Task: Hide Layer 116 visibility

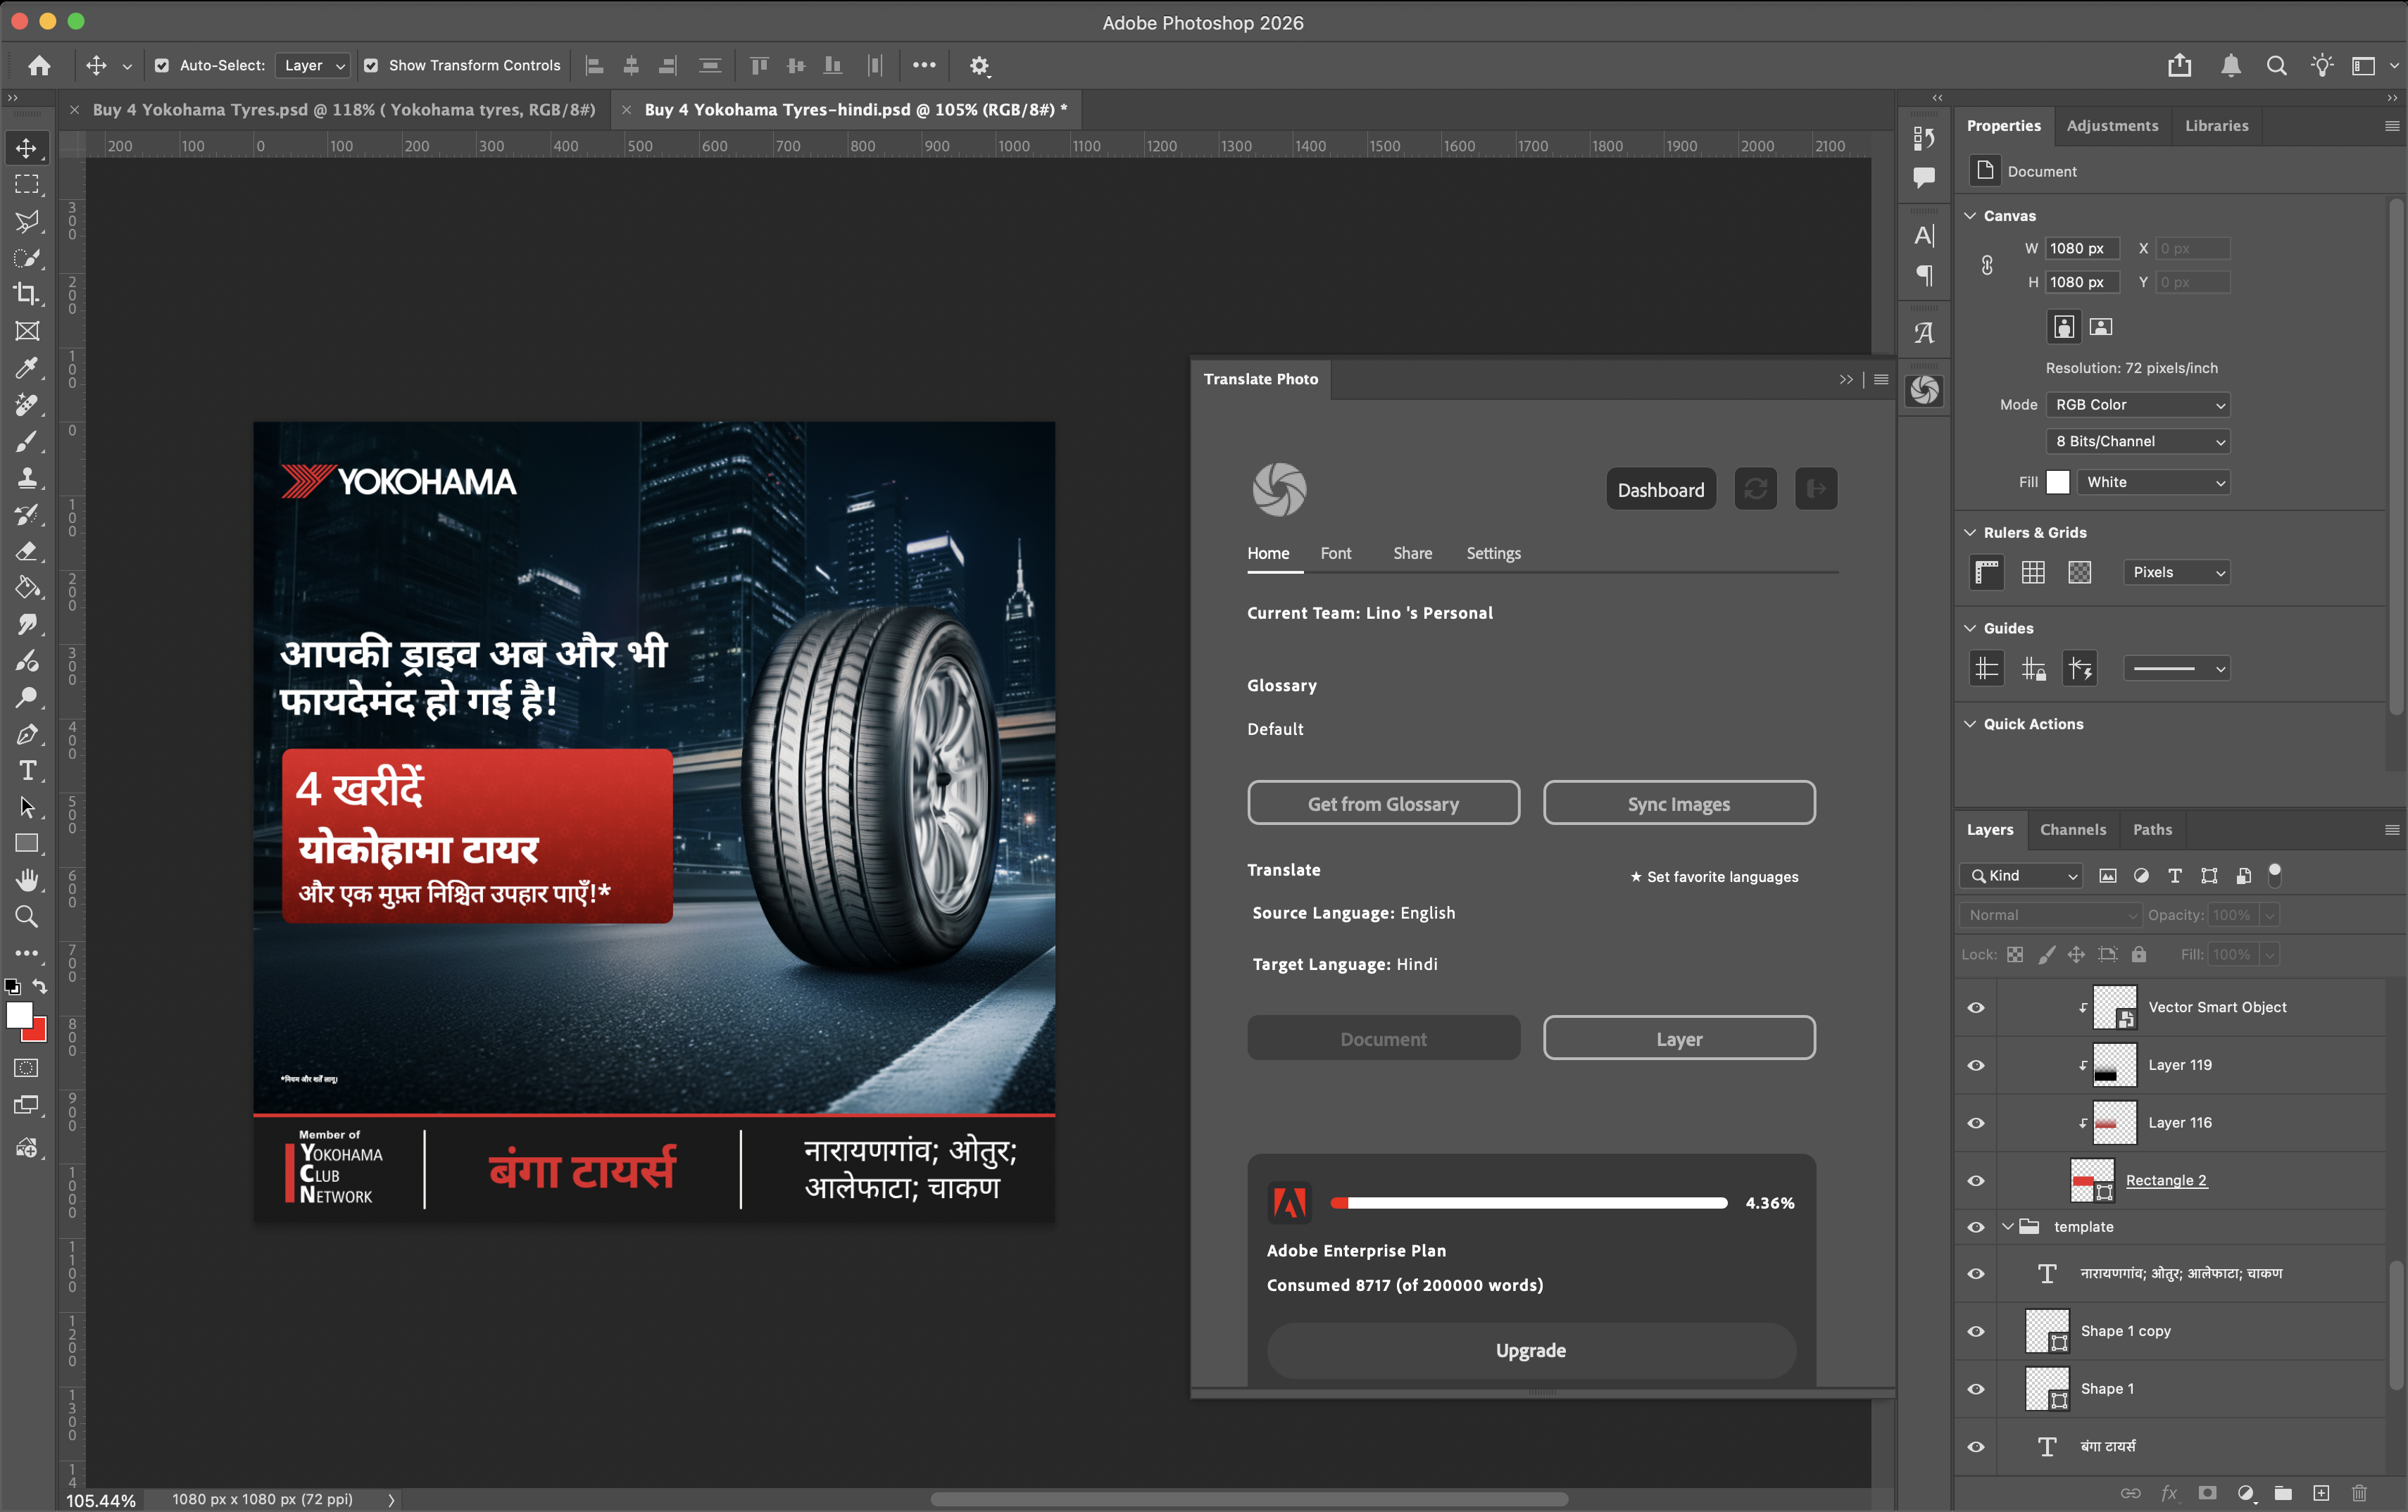Action: pyautogui.click(x=1976, y=1123)
